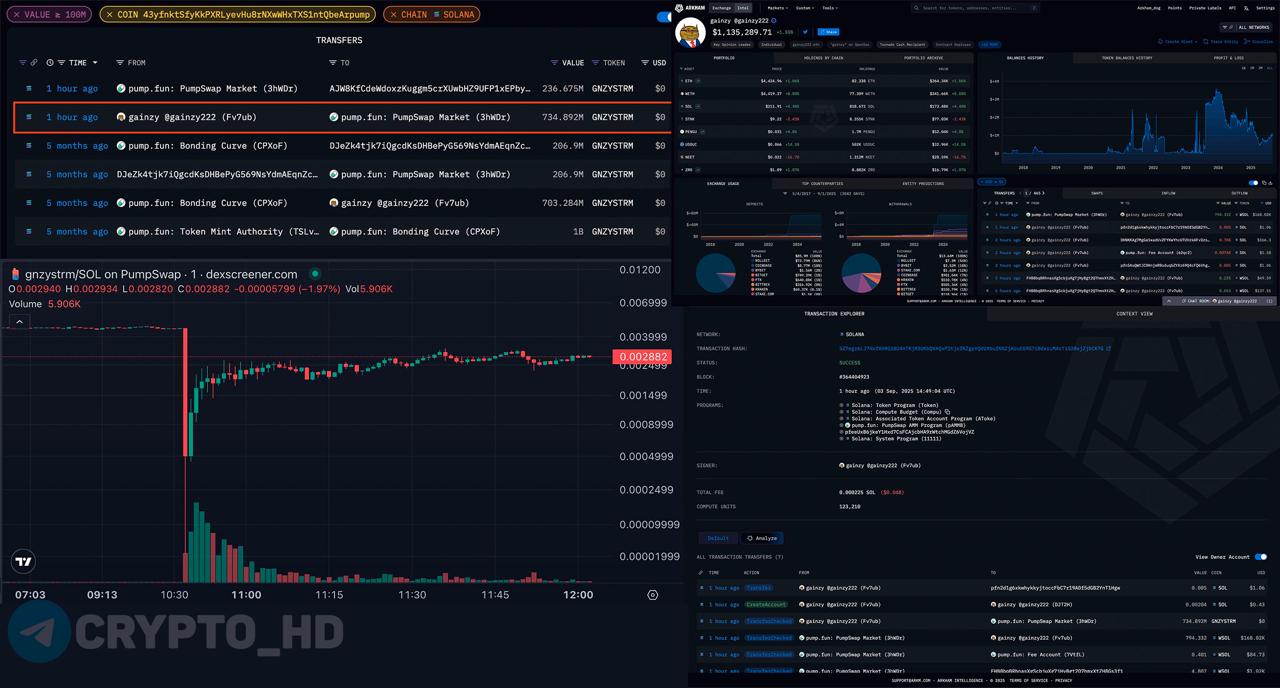Image resolution: width=1280 pixels, height=688 pixels.
Task: Select the Holdings By Chain tab
Action: (823, 58)
